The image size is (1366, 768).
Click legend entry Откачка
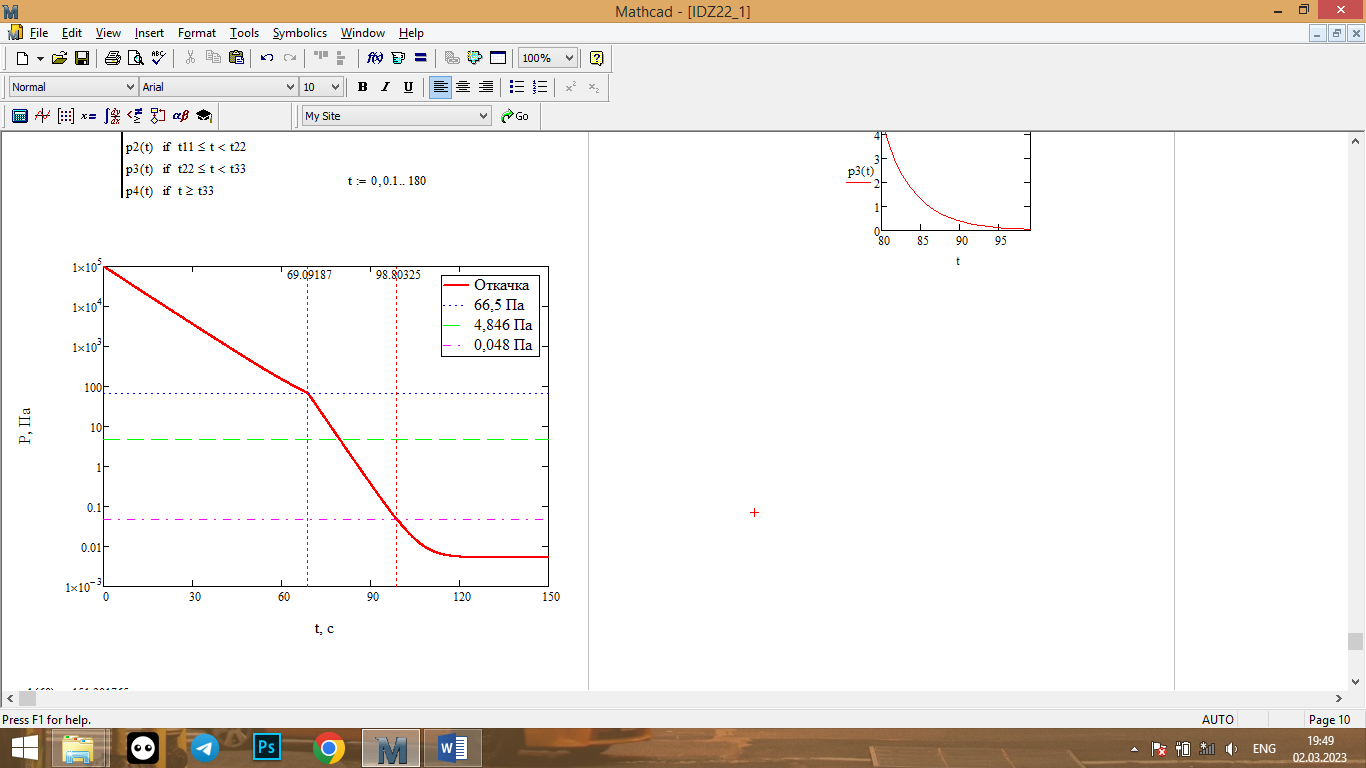click(501, 285)
